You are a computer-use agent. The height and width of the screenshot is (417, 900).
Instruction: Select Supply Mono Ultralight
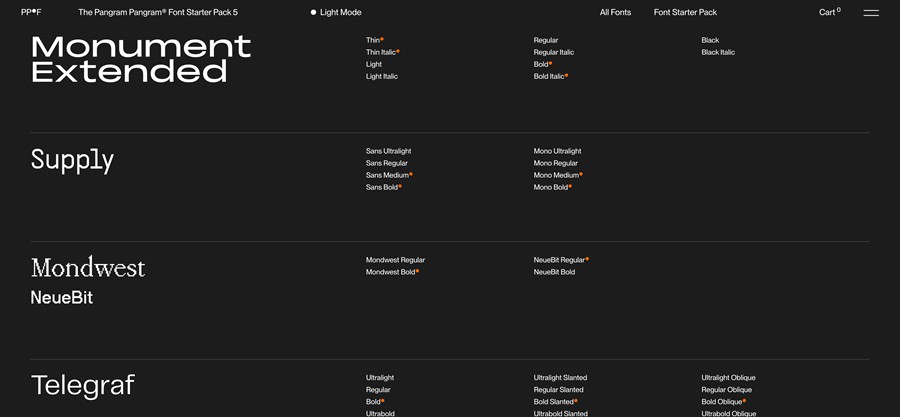pos(557,151)
